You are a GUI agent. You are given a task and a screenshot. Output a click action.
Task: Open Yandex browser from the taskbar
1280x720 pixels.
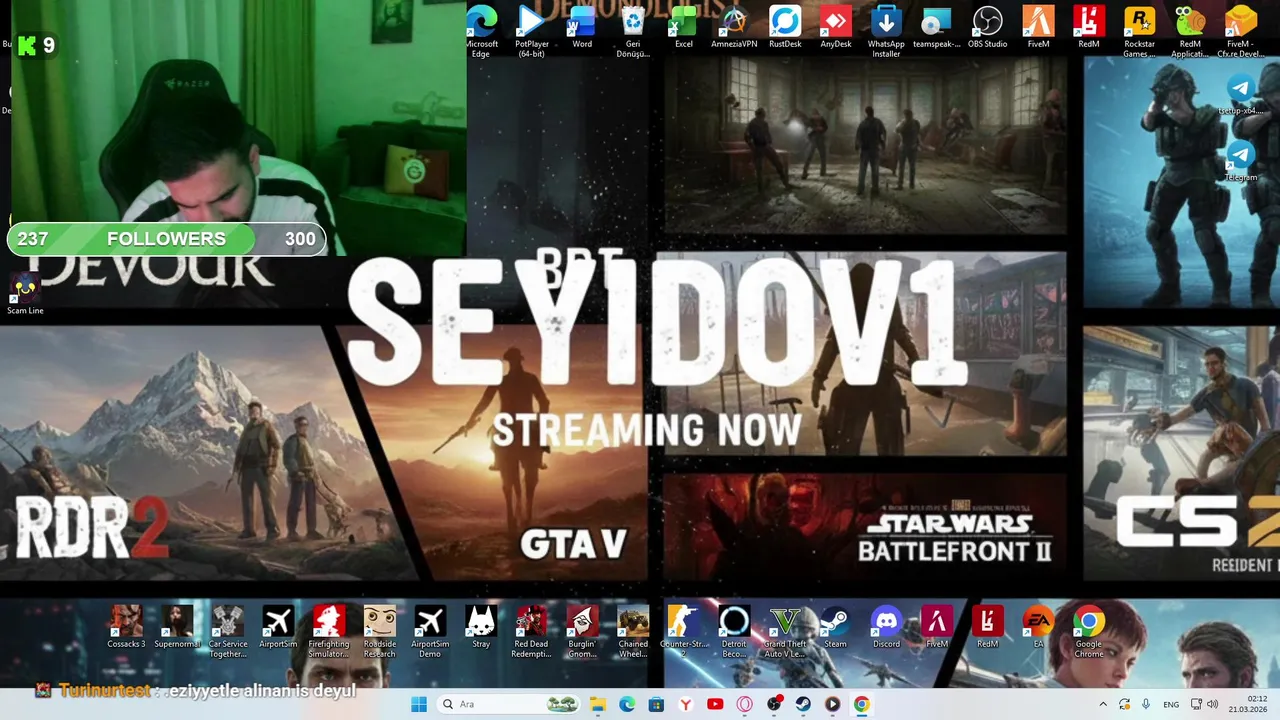685,704
